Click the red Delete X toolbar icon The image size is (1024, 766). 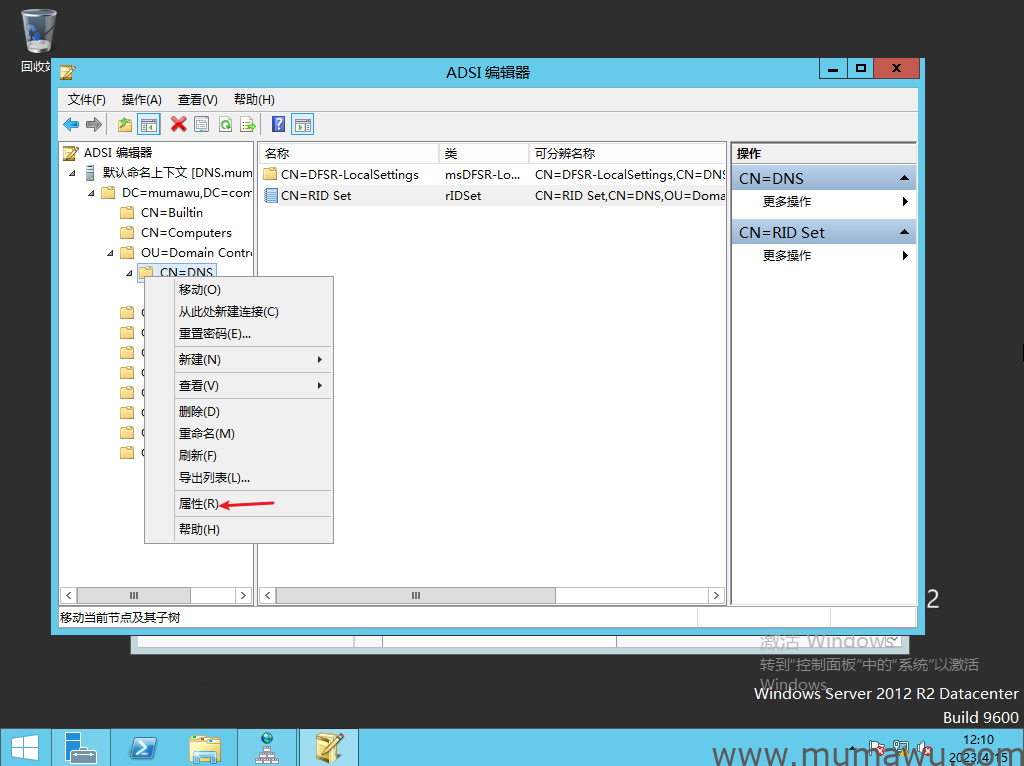(x=179, y=124)
